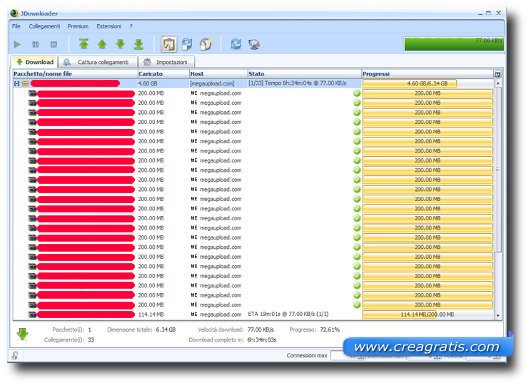The width and height of the screenshot is (530, 386).
Task: Click the 6.34 GB total size value
Action: [166, 330]
